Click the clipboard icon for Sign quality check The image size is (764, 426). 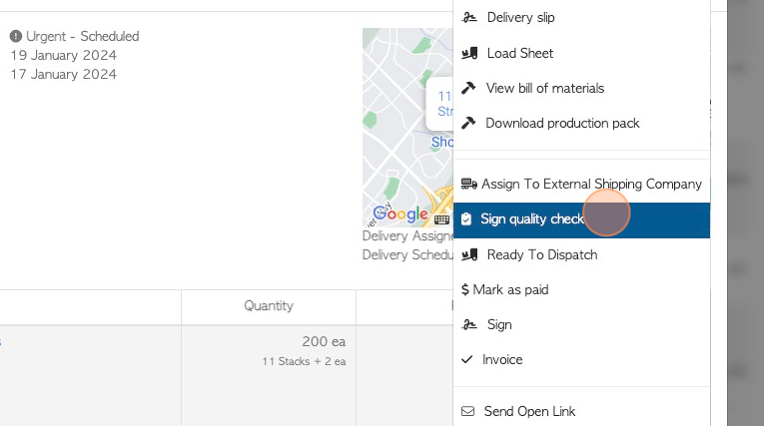pos(466,219)
